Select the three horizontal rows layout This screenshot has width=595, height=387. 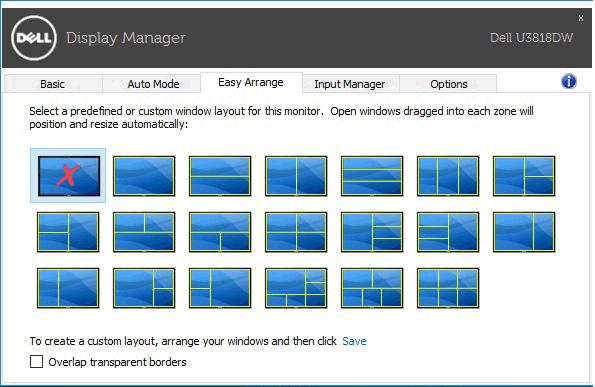tap(372, 176)
